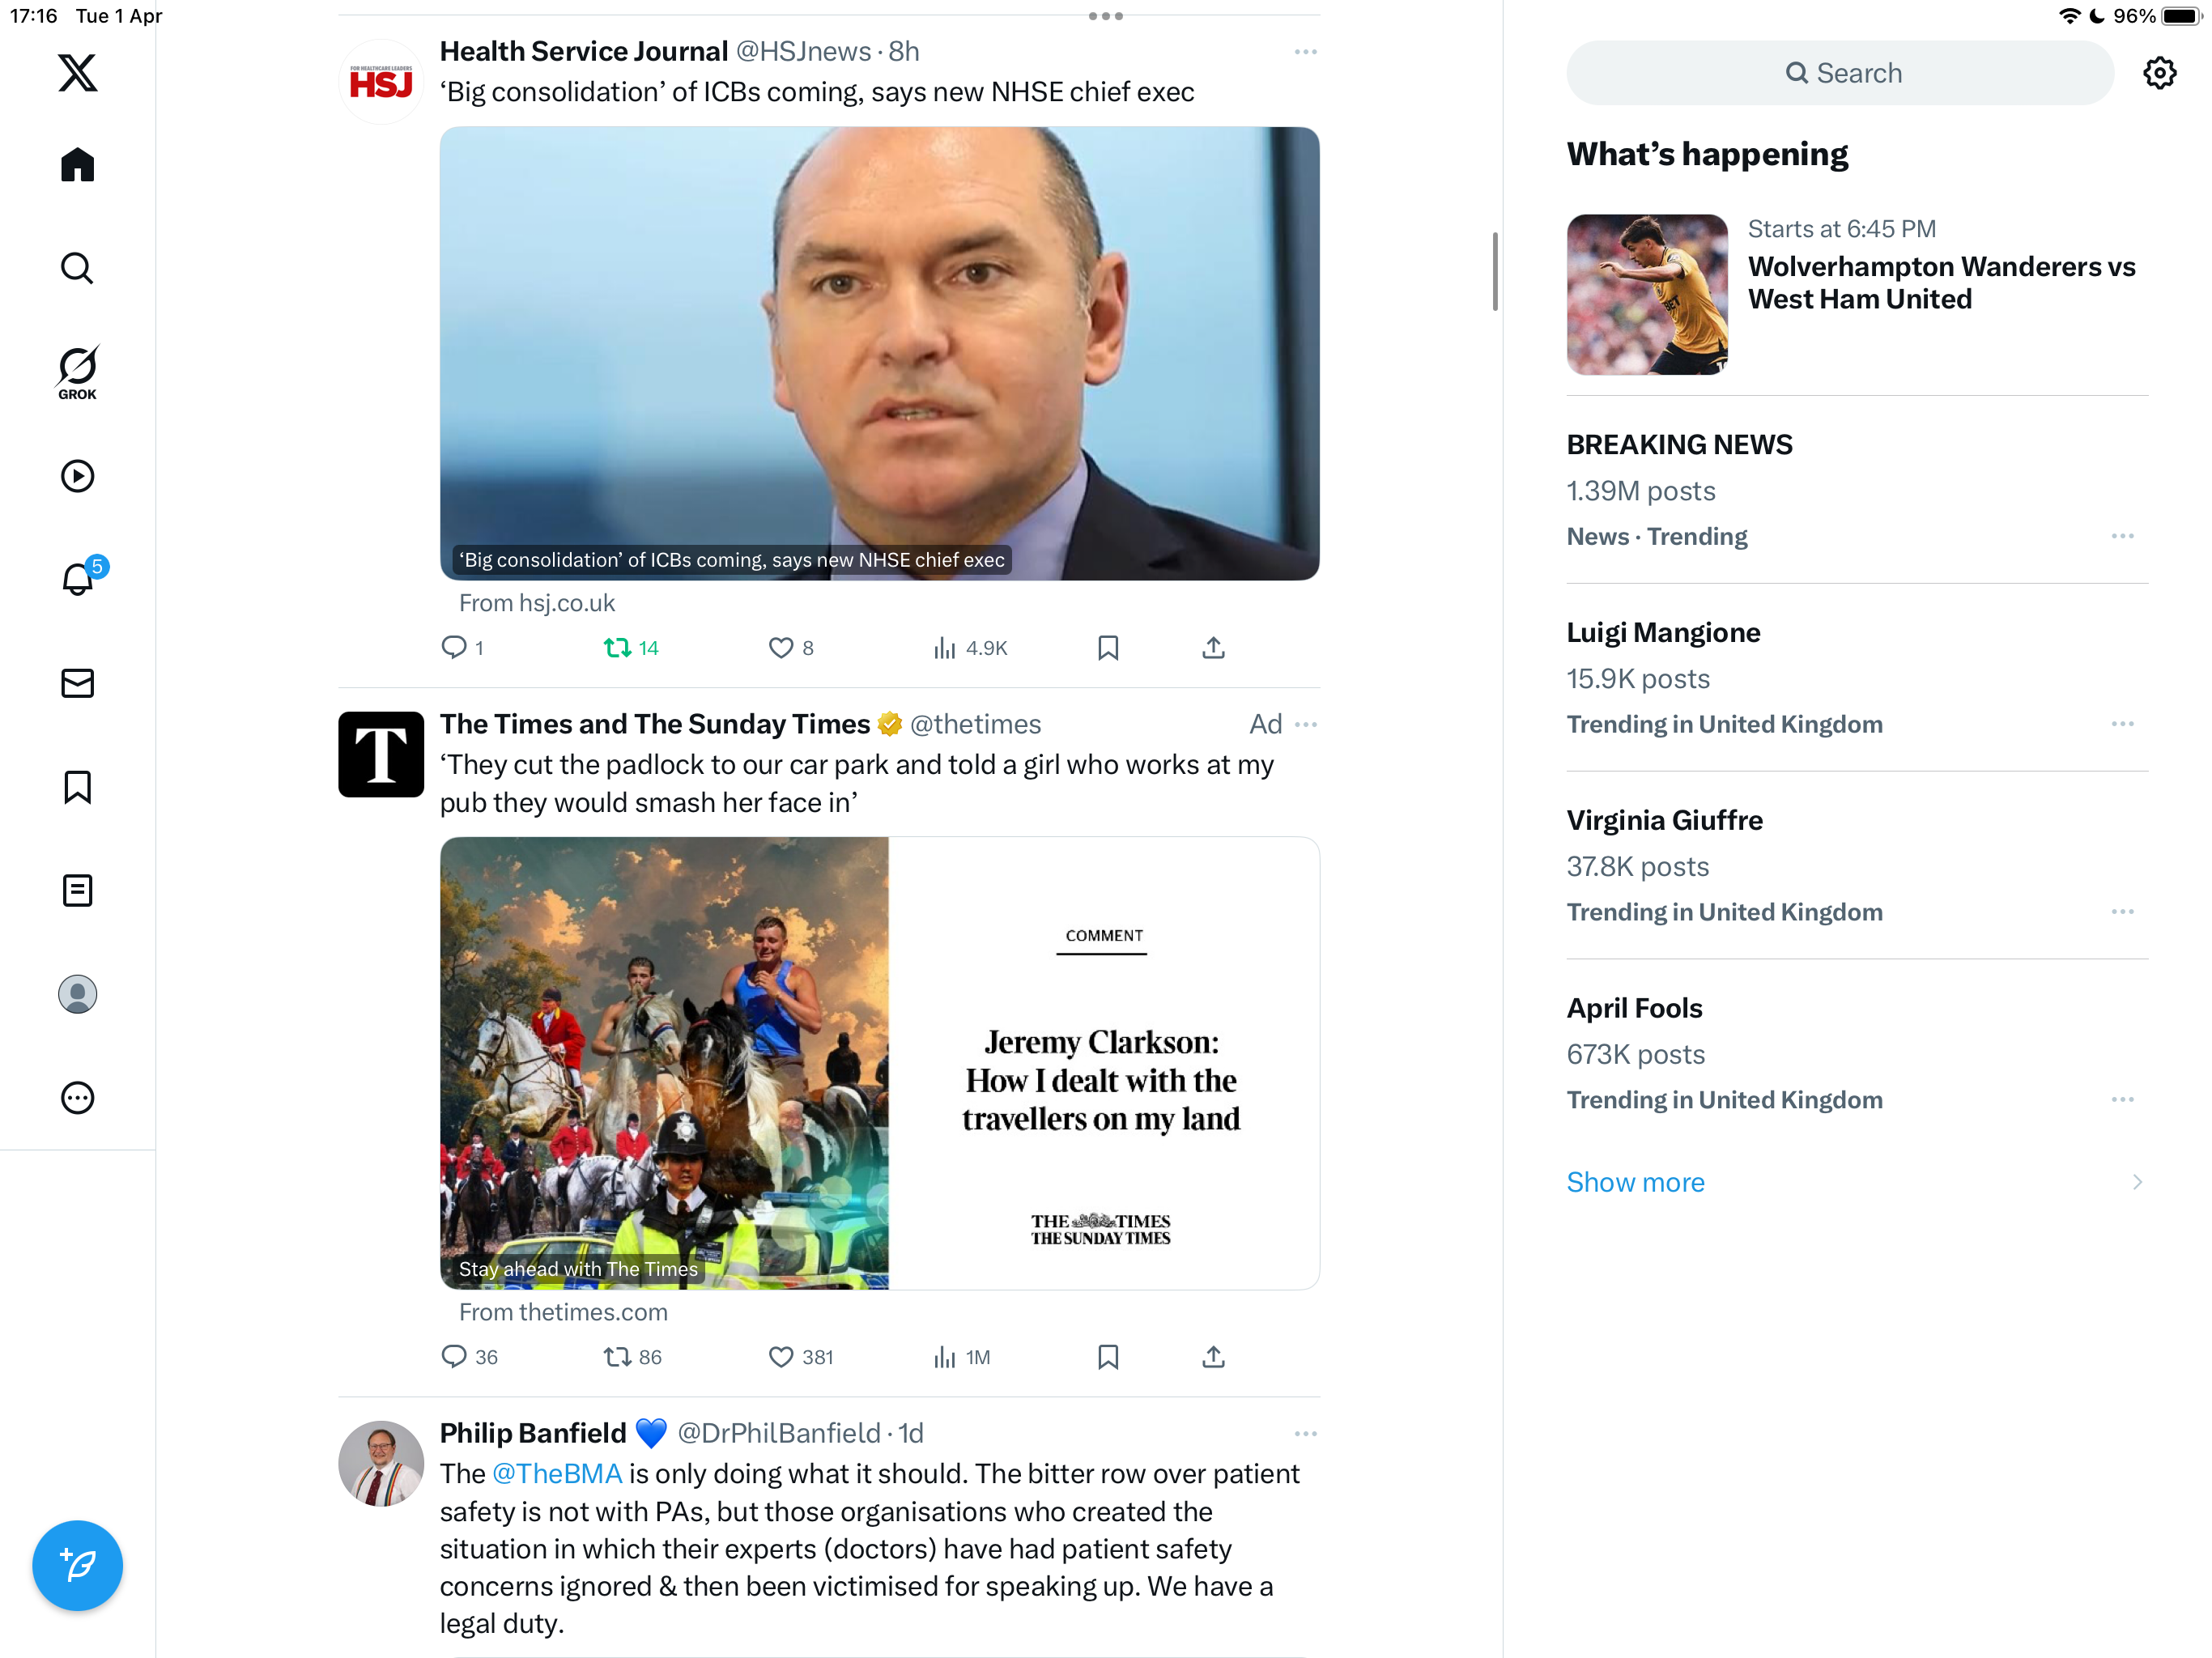Screen dimensions: 2212x1658
Task: Click the Search input field
Action: click(x=1840, y=73)
